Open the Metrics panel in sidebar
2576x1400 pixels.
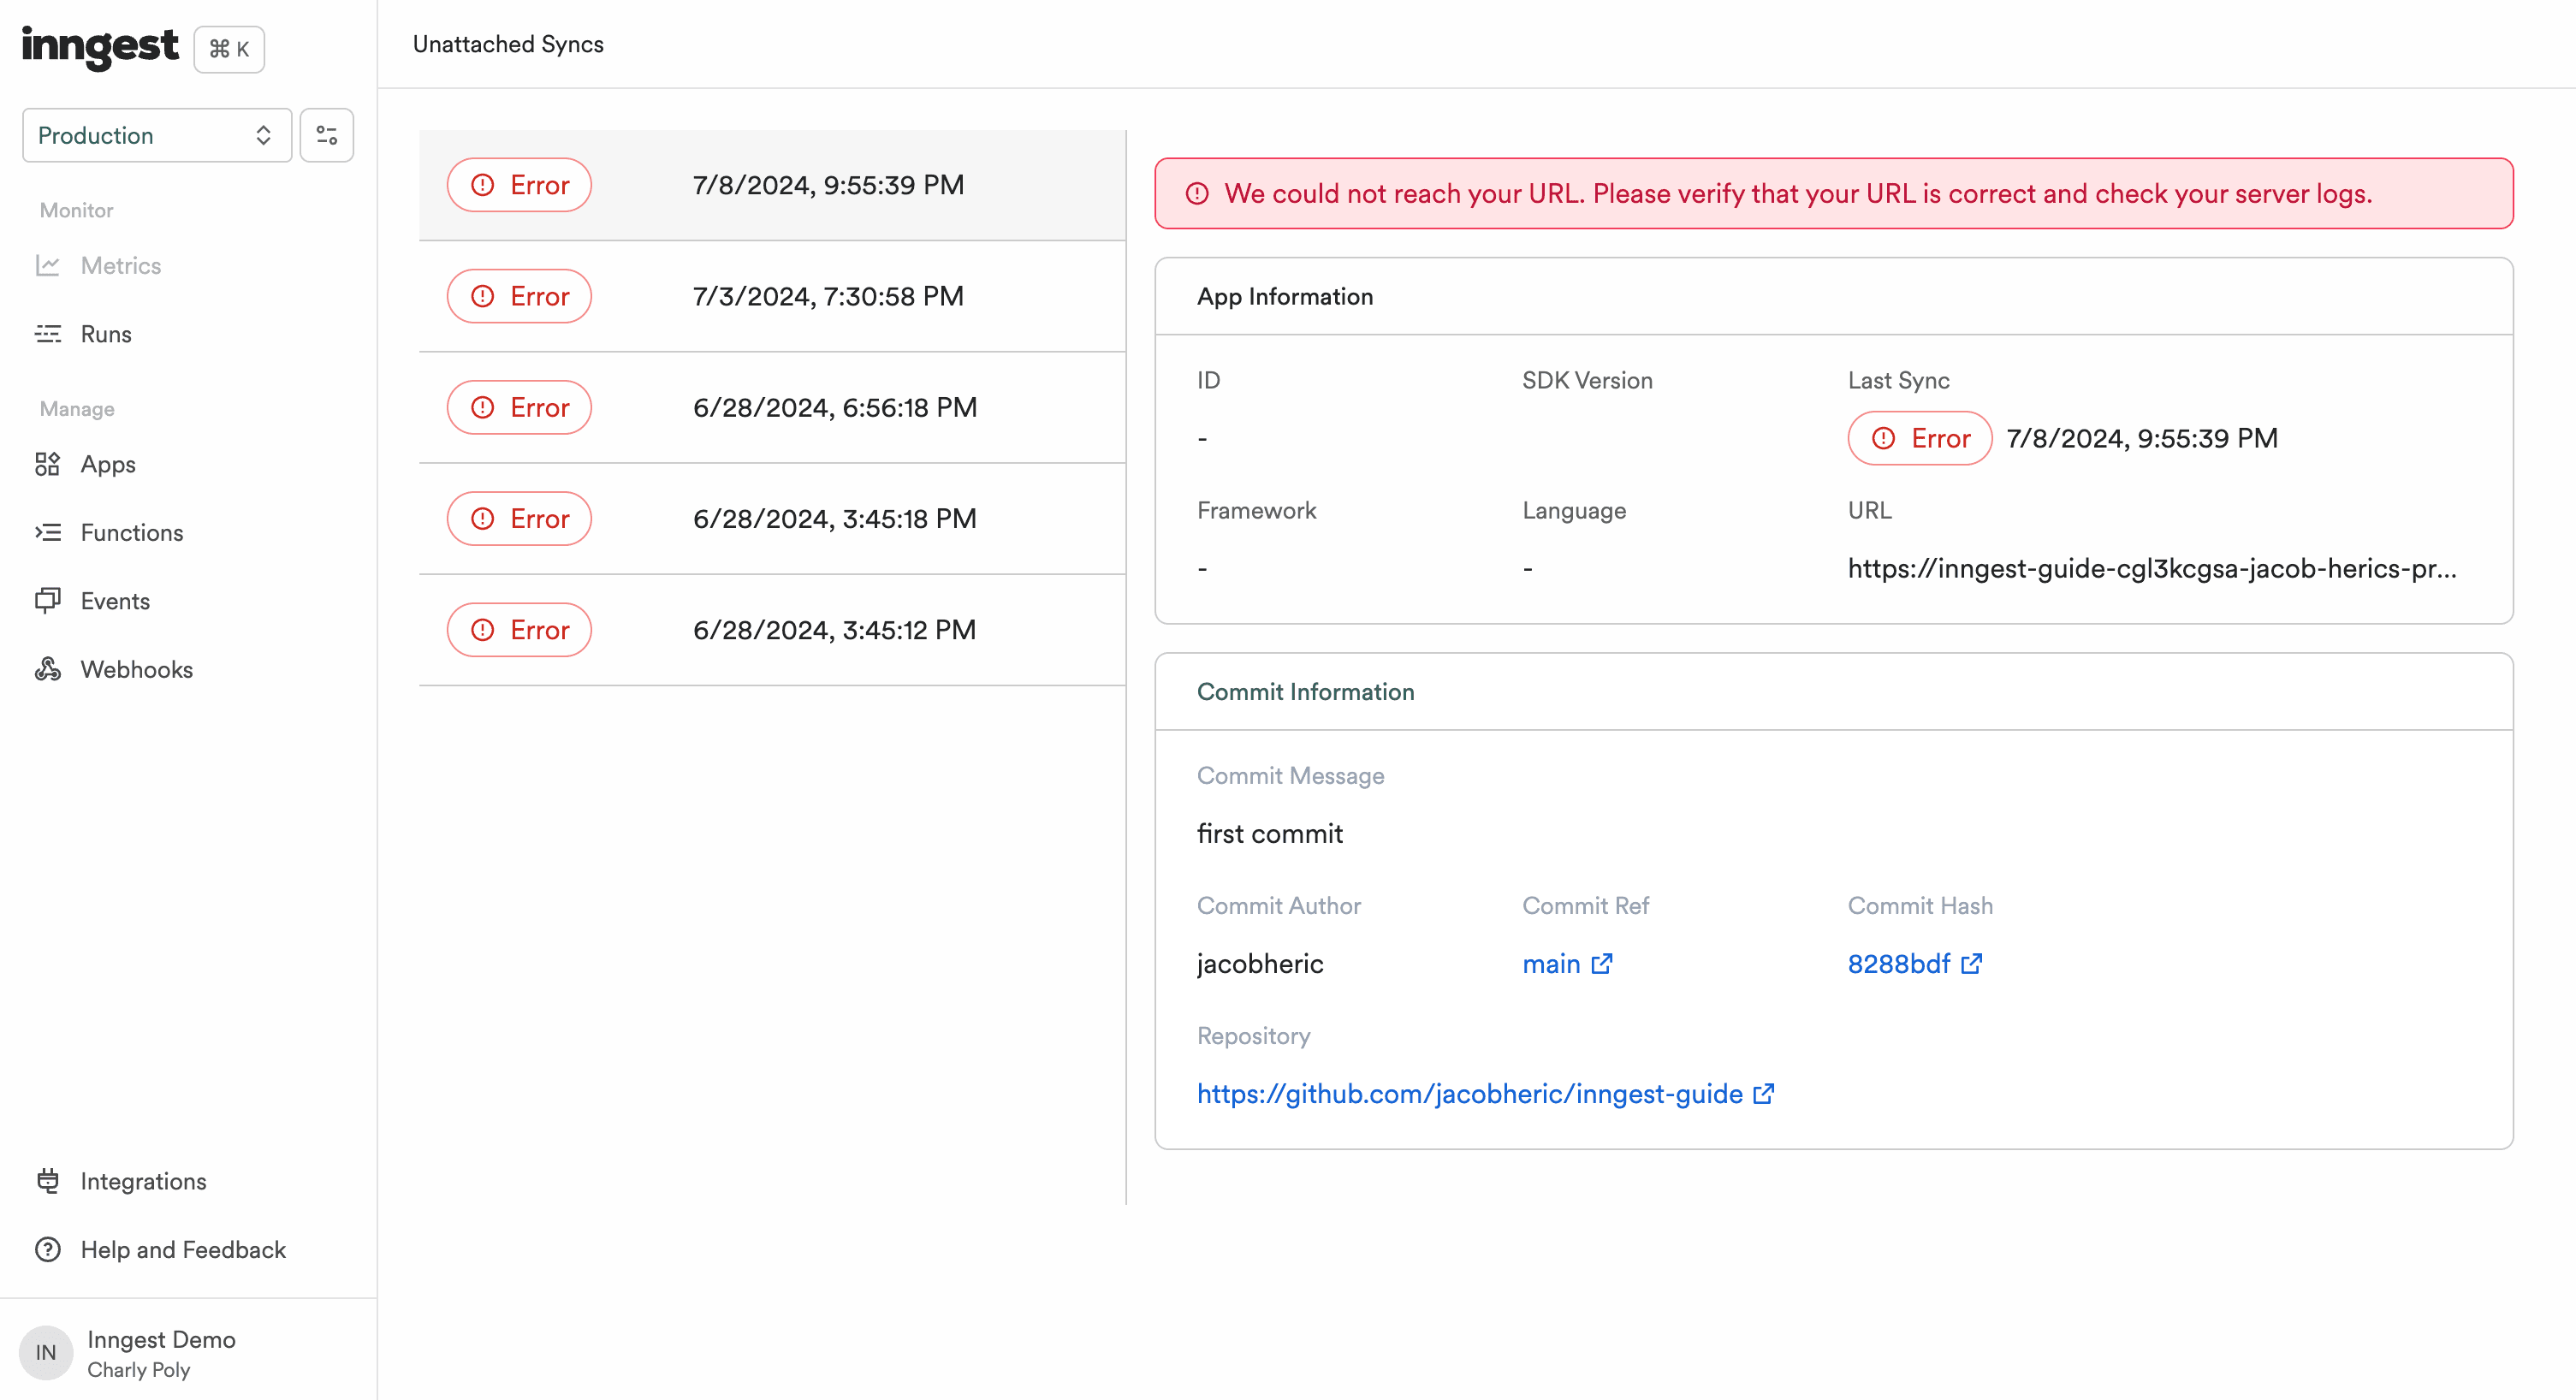120,265
